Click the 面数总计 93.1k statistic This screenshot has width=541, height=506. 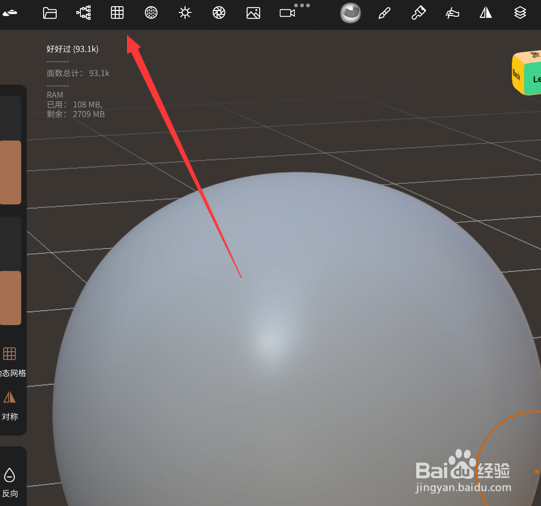pos(78,73)
